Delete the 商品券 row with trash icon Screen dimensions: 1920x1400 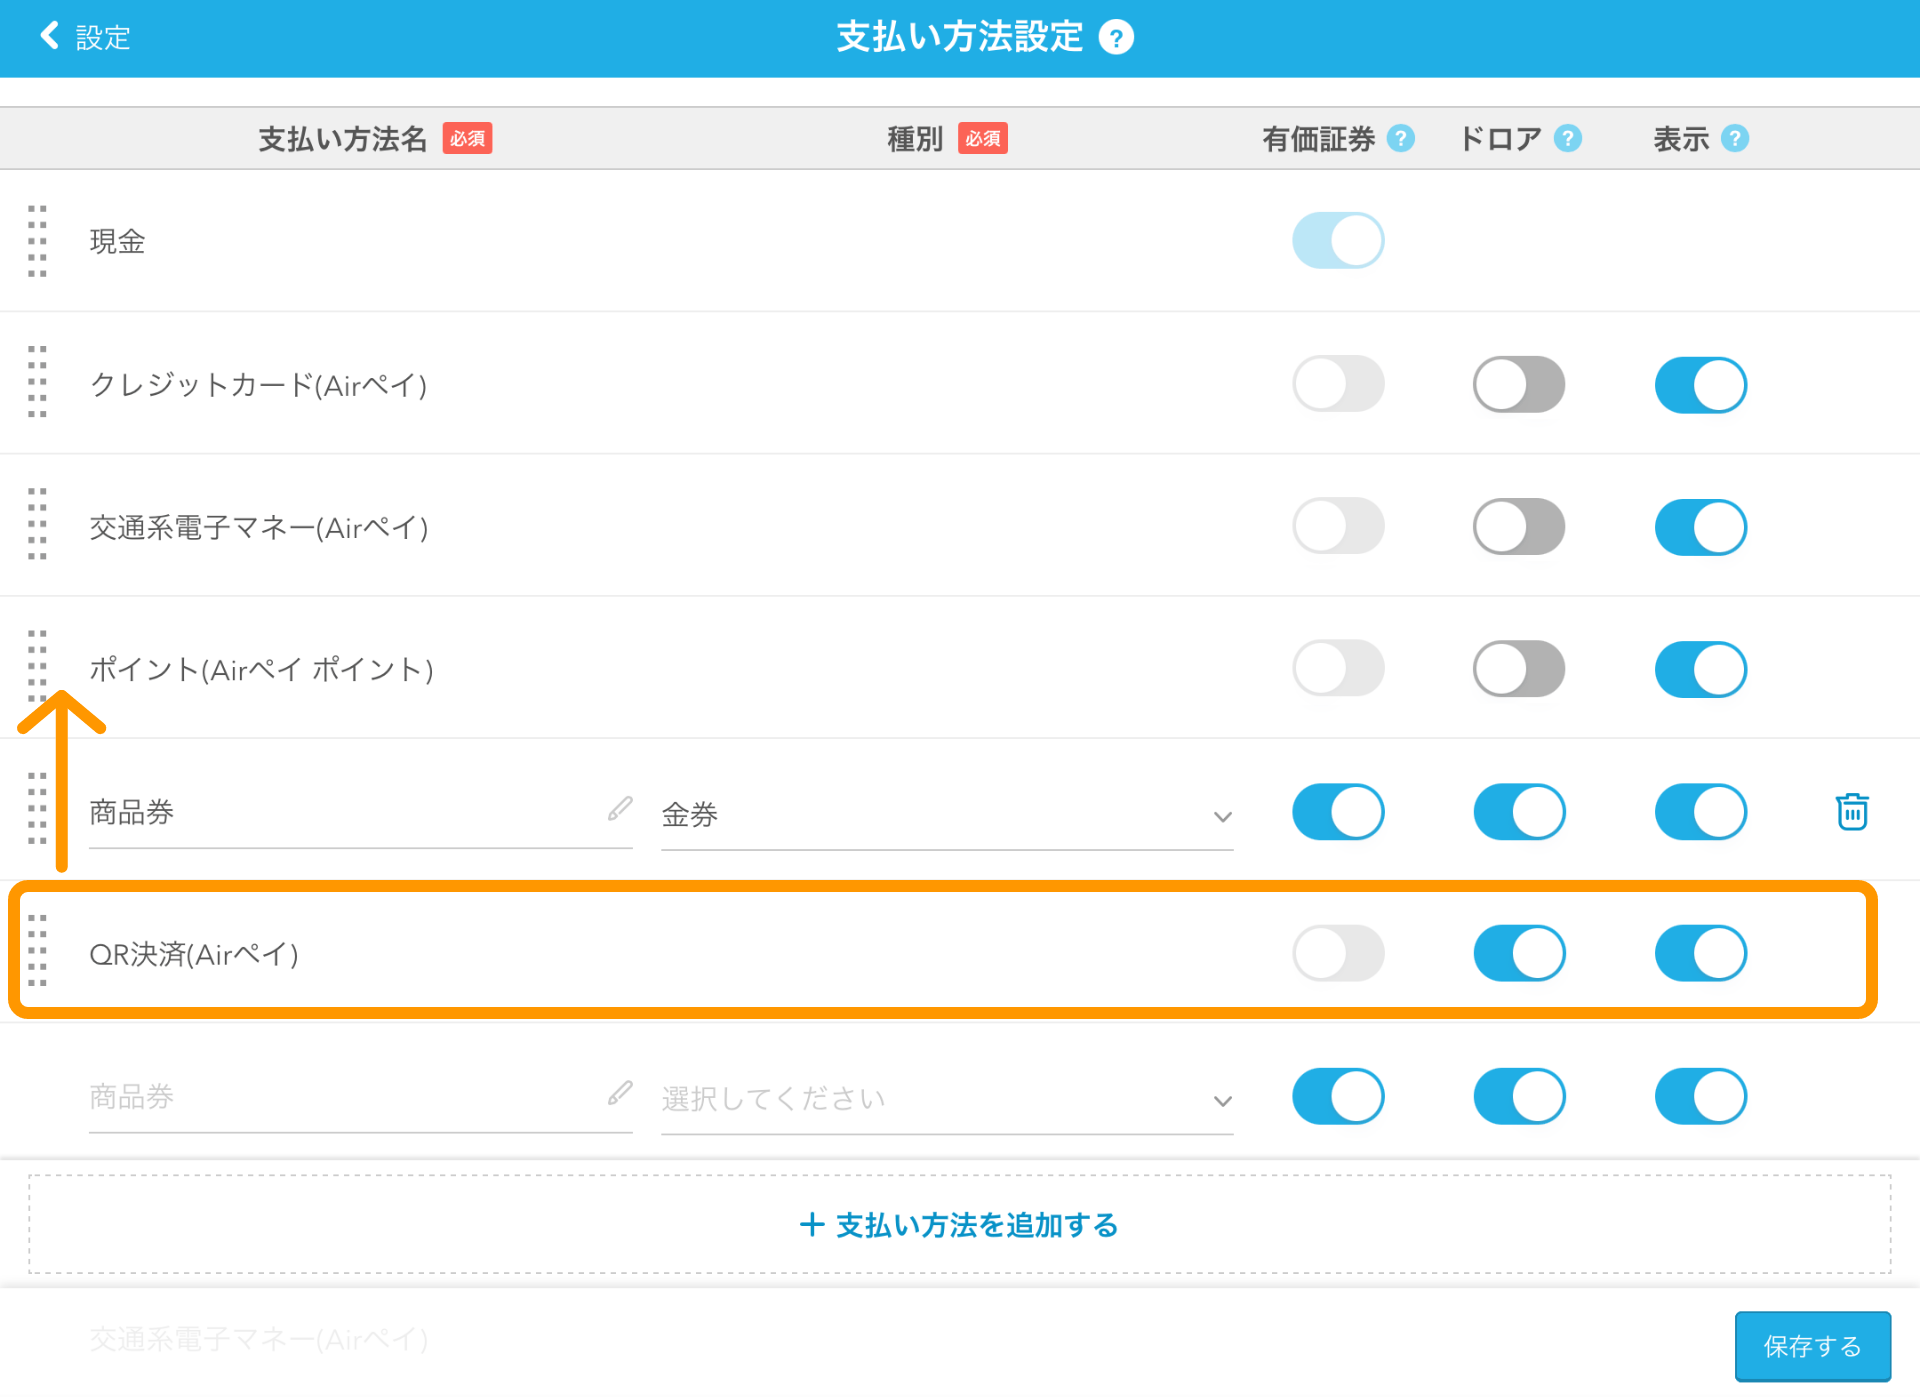1852,811
